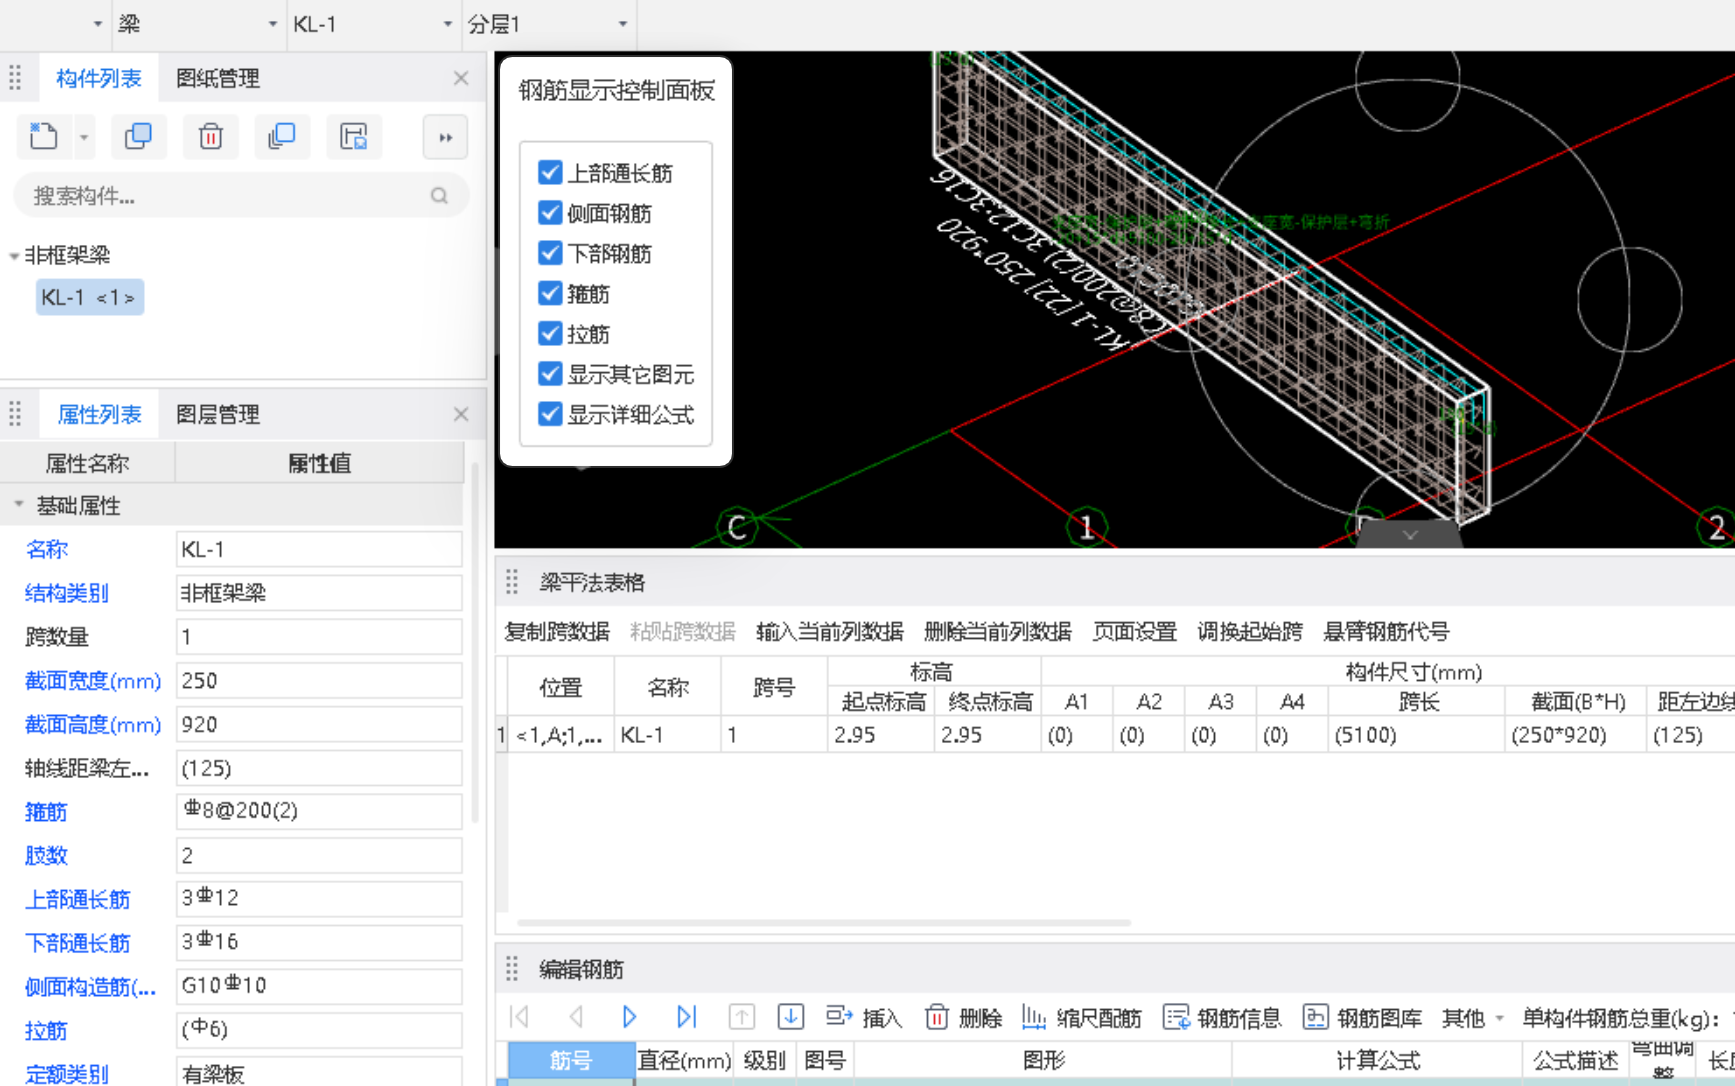Uncheck the 显示其它图元 checkbox
This screenshot has width=1735, height=1086.
coord(550,374)
